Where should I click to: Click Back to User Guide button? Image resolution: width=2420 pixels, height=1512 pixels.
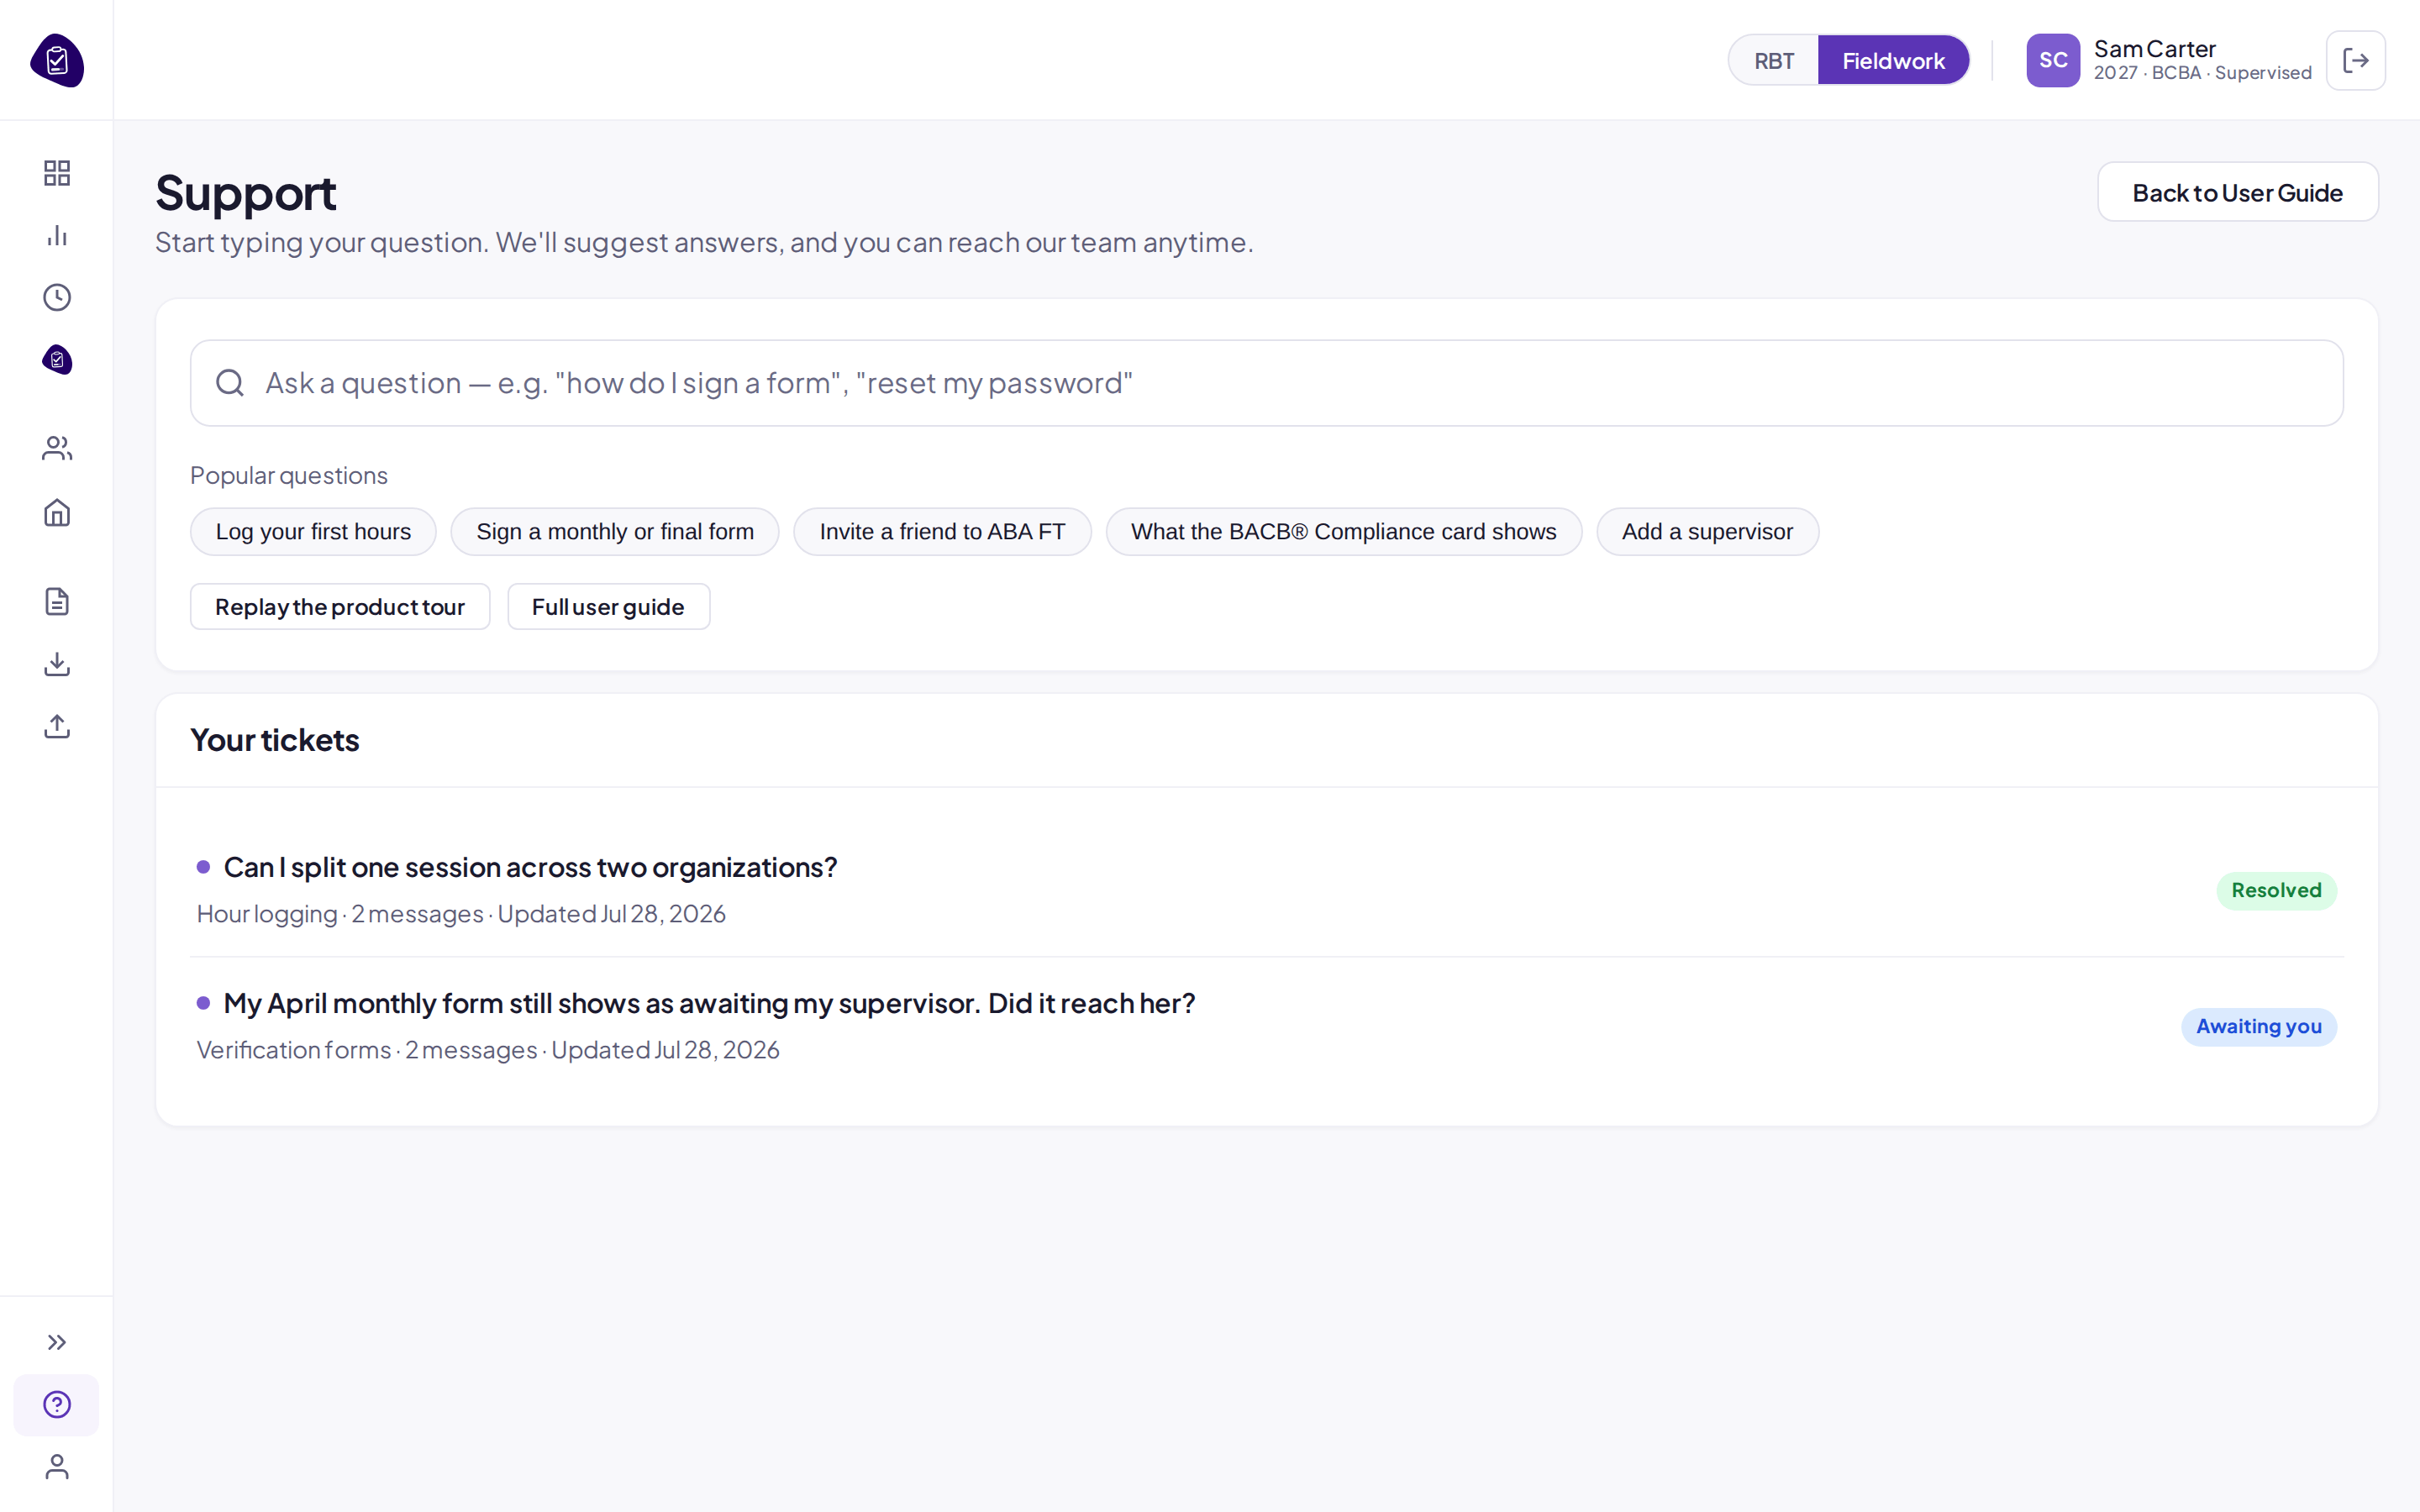pyautogui.click(x=2237, y=192)
